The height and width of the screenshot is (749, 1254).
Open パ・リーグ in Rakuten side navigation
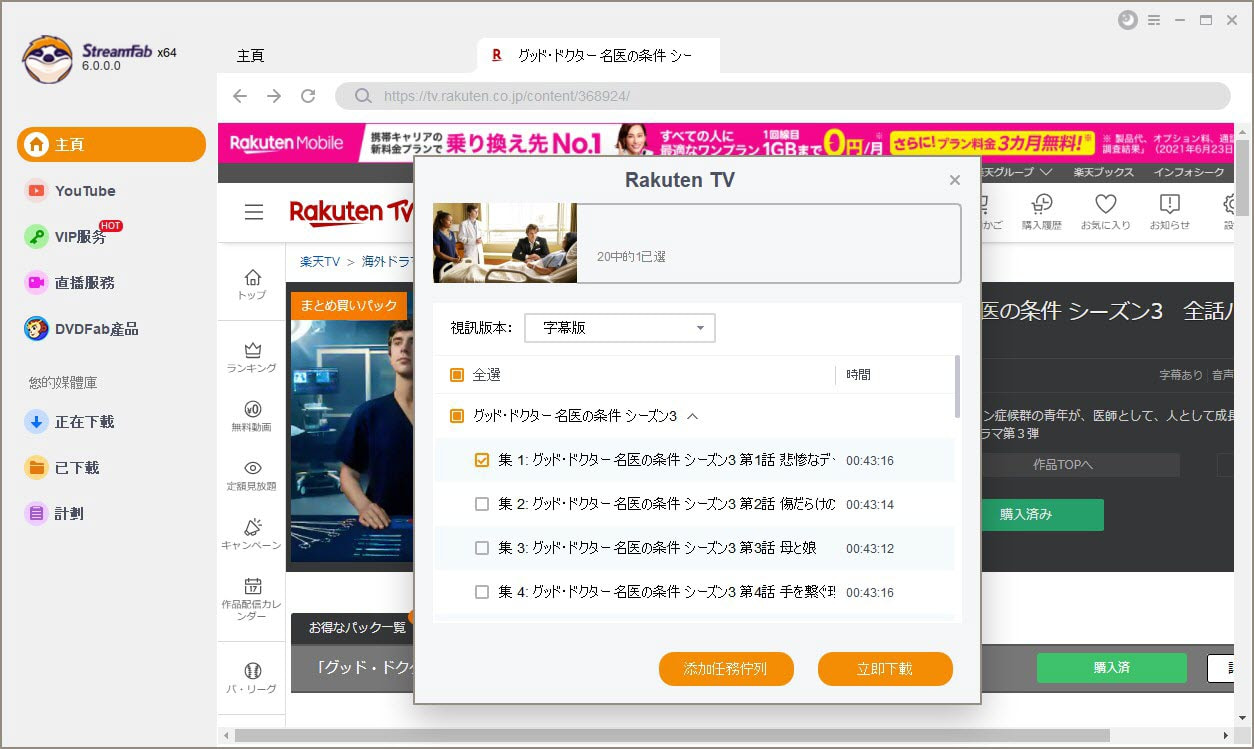252,678
